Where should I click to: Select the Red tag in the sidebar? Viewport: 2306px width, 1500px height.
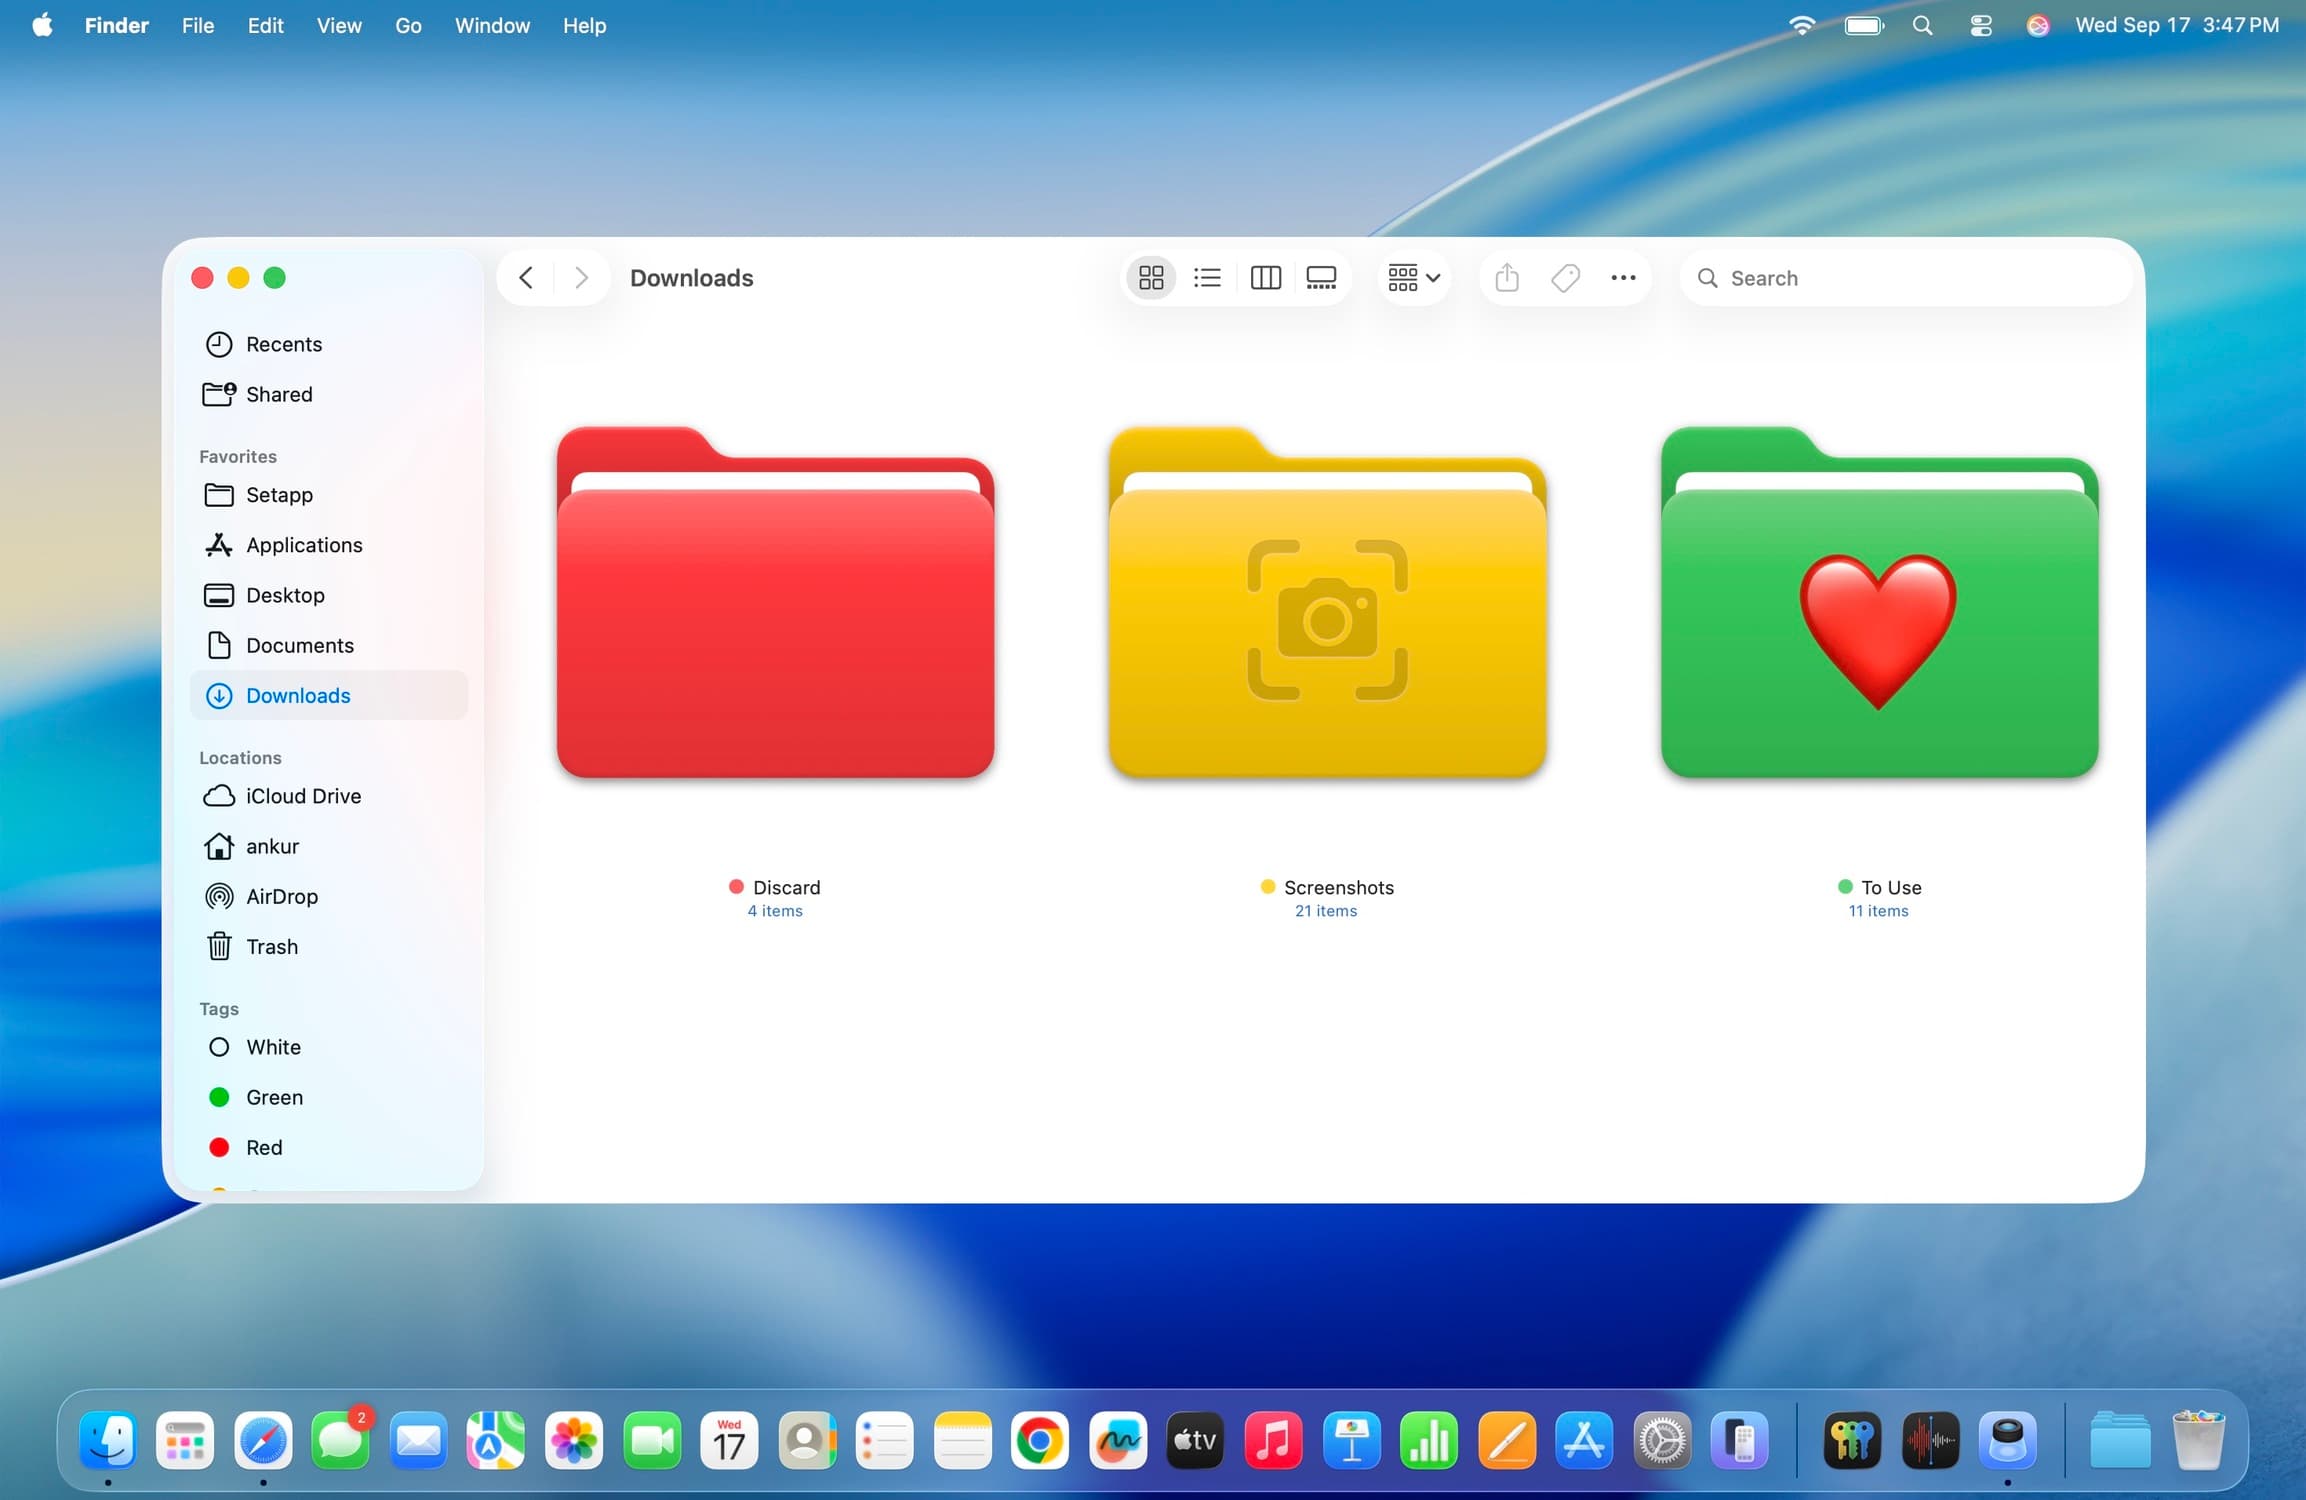coord(263,1147)
